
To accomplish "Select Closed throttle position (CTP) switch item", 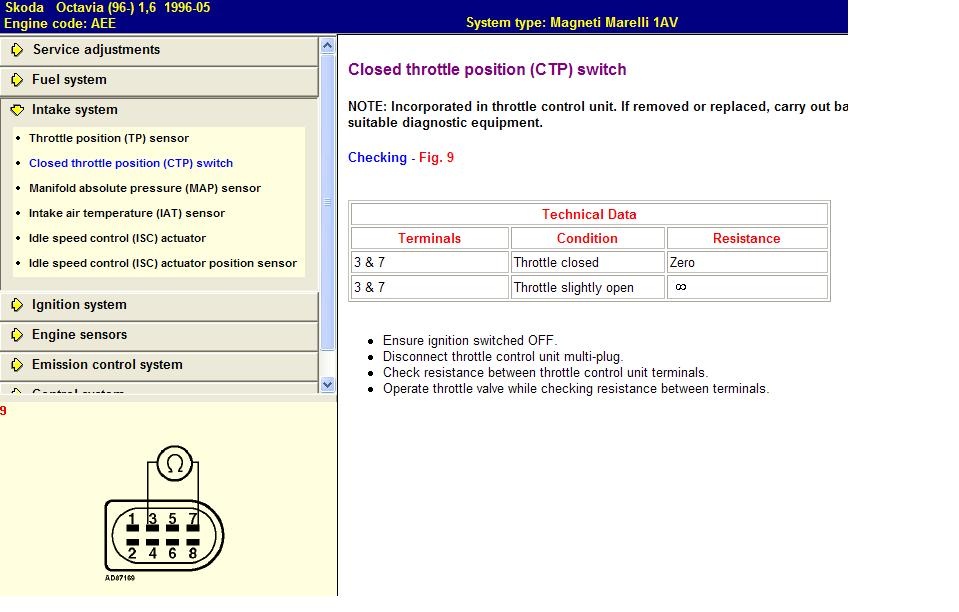I will [131, 163].
